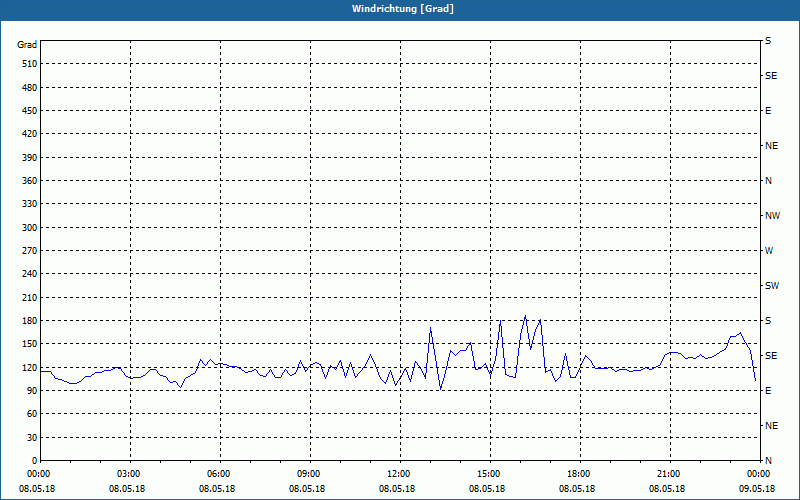
Task: Select the 480 degree axis value
Action: (x=29, y=88)
